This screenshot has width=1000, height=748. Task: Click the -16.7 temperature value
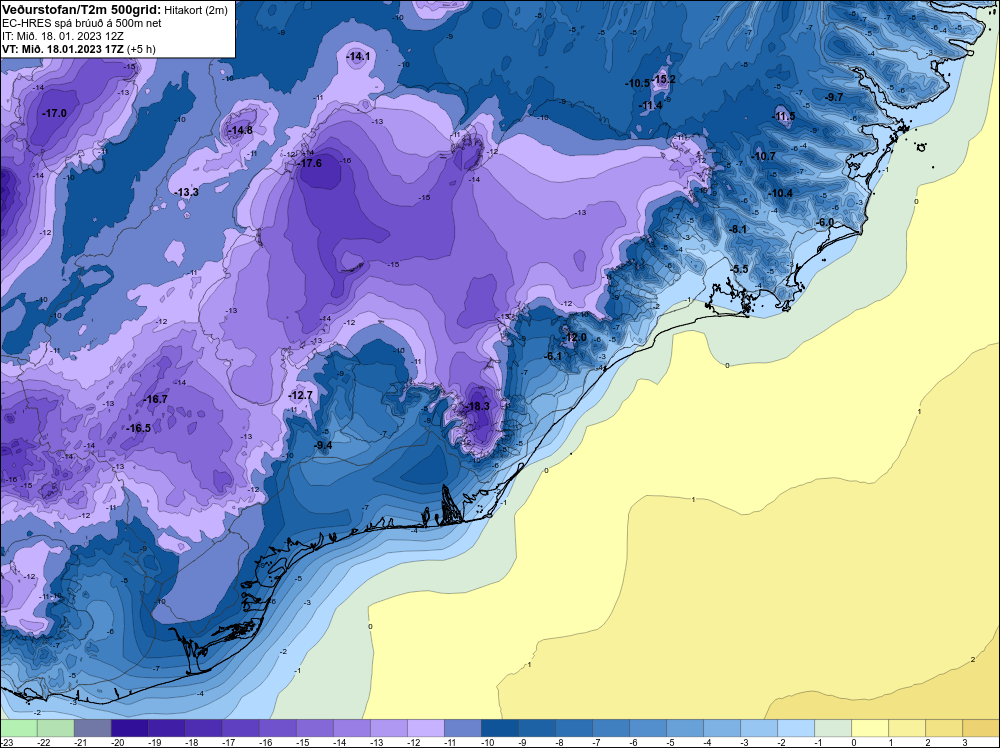tap(156, 399)
